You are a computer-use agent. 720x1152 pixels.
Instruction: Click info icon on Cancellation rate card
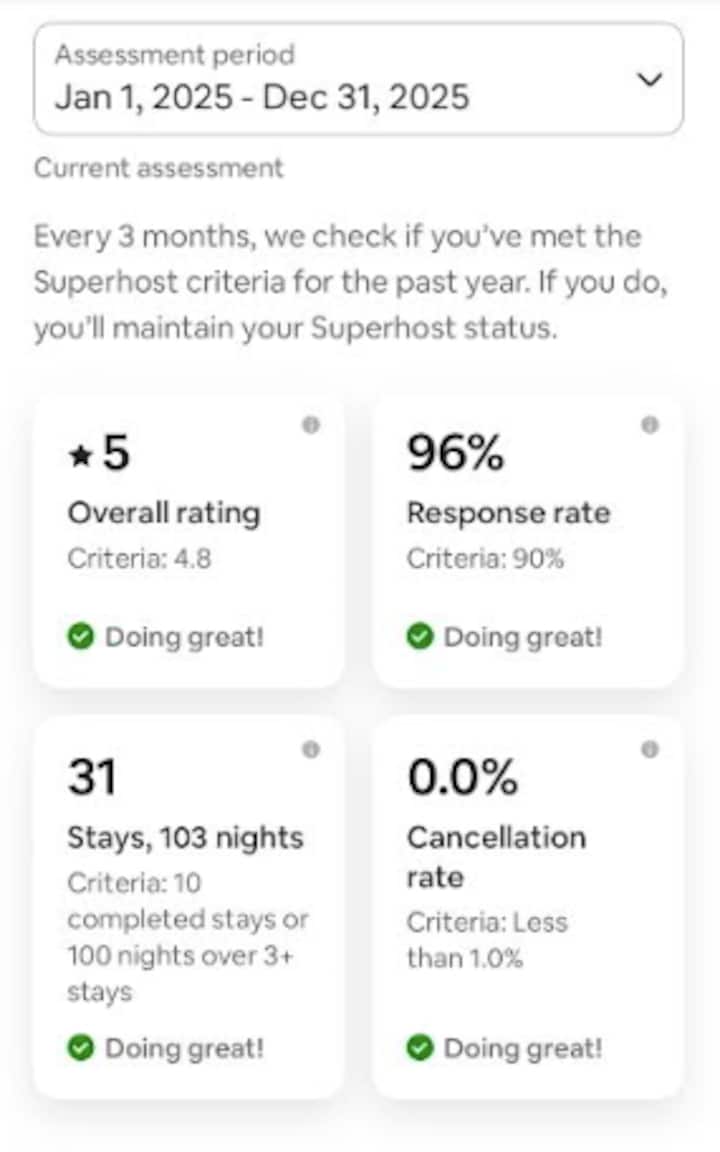pos(650,749)
